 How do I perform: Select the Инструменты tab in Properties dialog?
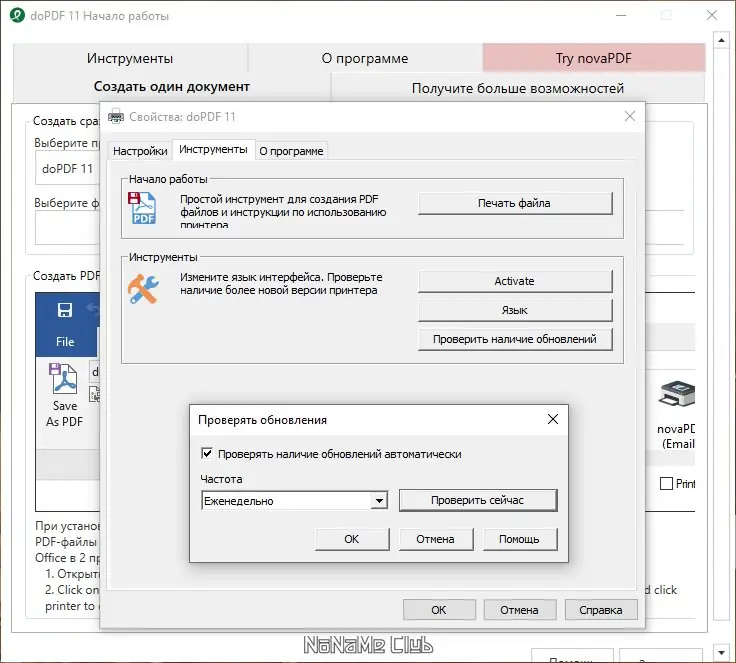(214, 149)
